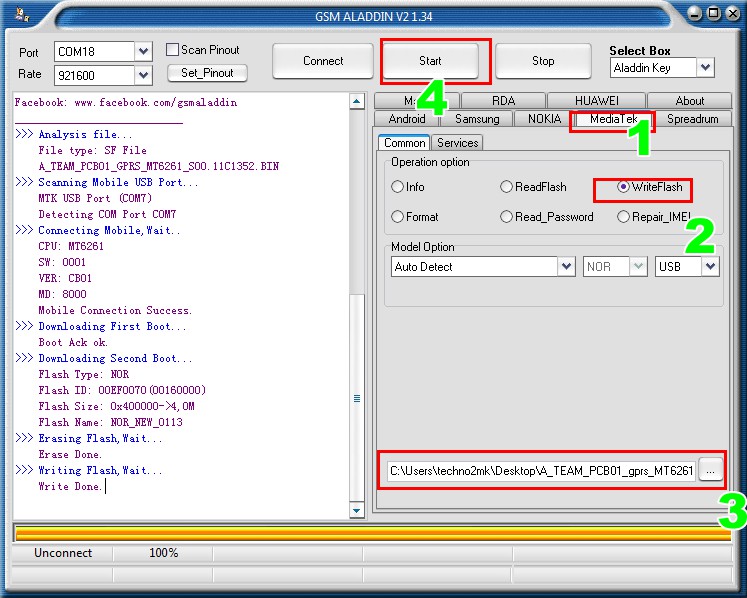Click the browse '...' button for firmware file

[709, 470]
